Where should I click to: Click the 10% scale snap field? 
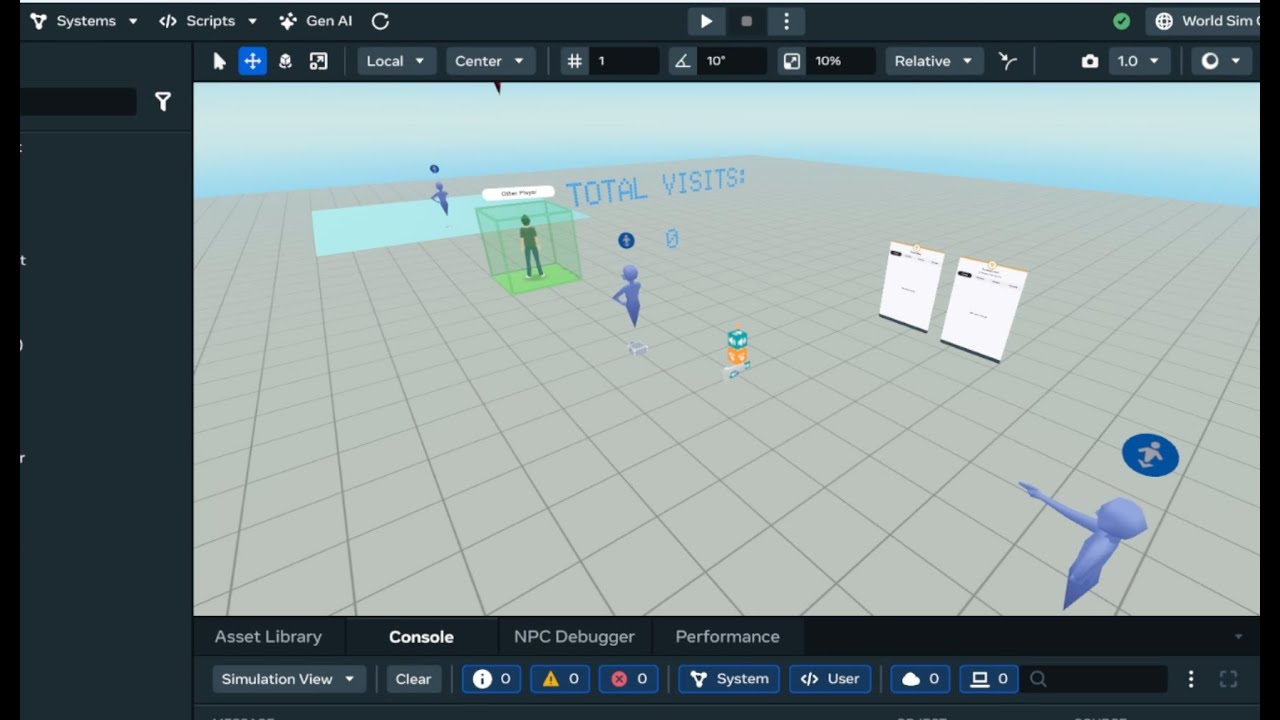(842, 61)
